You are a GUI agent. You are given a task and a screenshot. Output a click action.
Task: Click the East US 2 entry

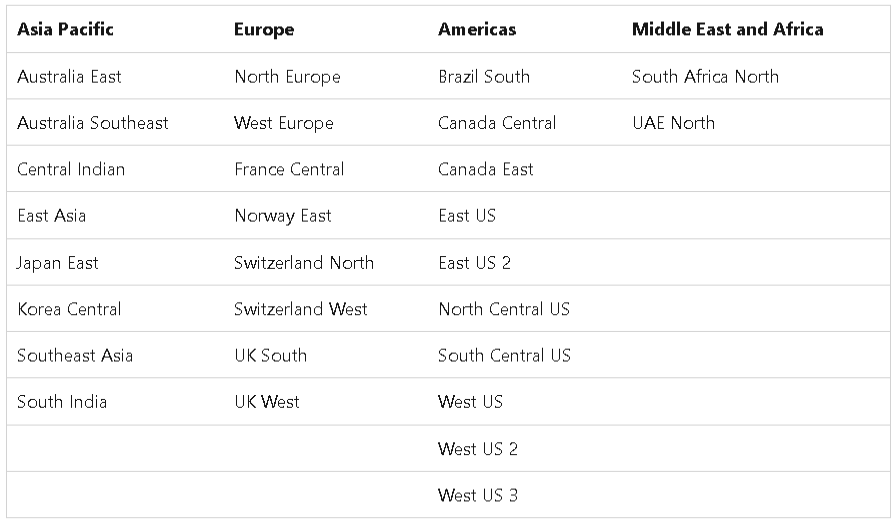point(474,263)
